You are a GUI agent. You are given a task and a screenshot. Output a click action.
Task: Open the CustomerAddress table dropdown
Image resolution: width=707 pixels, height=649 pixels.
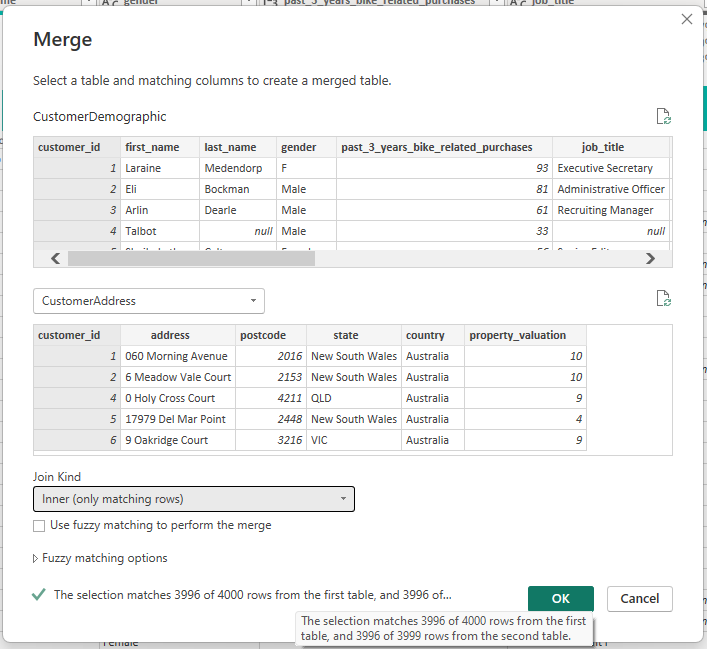(x=149, y=300)
